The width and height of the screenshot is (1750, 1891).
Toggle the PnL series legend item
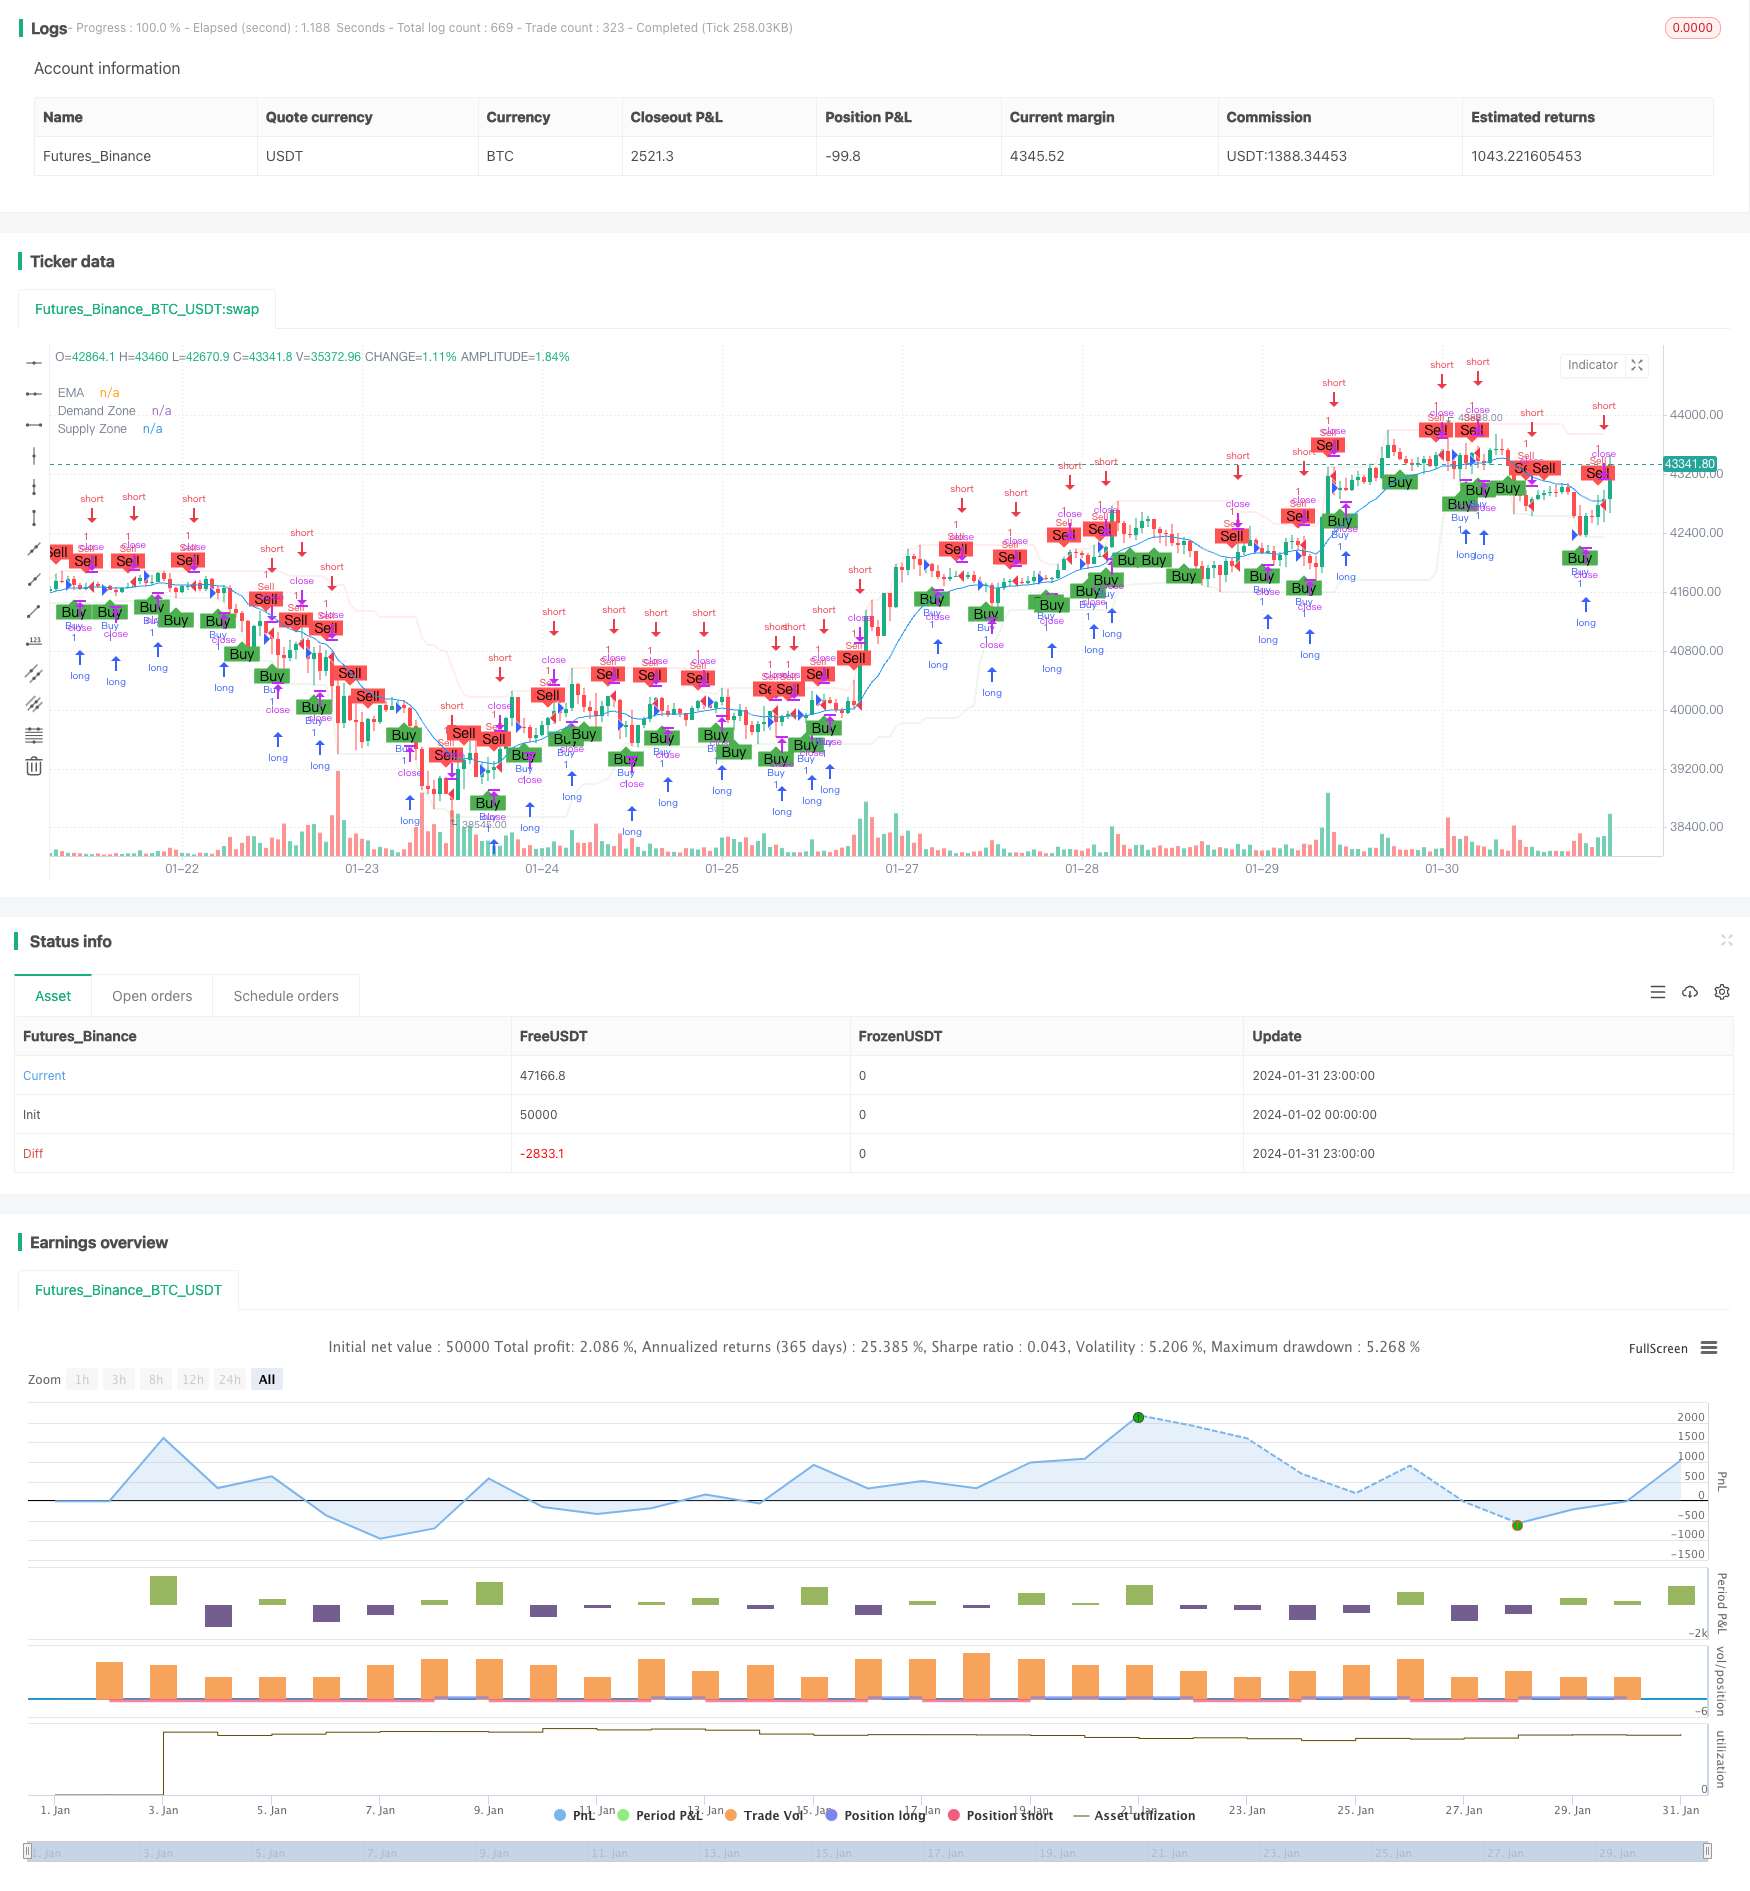point(575,1815)
